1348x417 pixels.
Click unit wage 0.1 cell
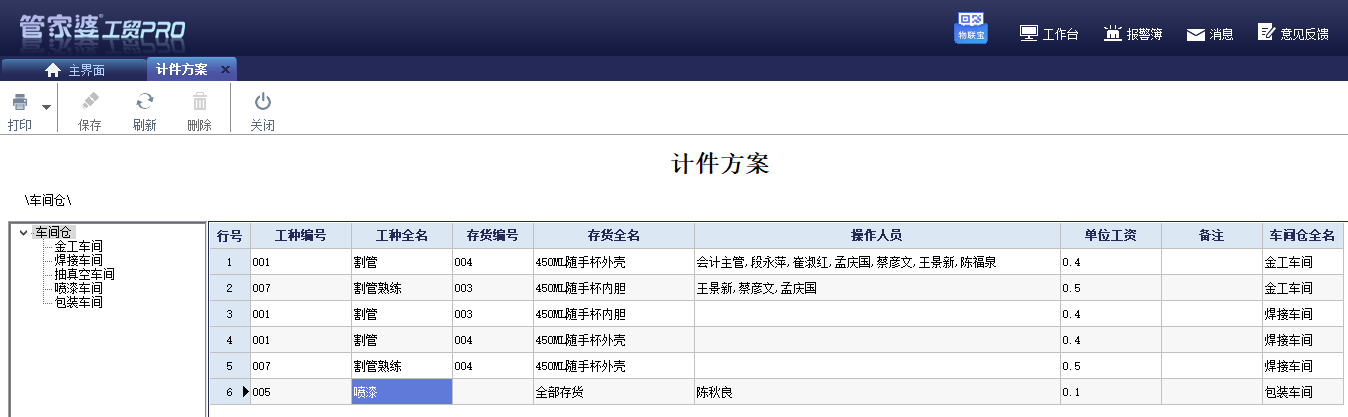click(x=1110, y=392)
